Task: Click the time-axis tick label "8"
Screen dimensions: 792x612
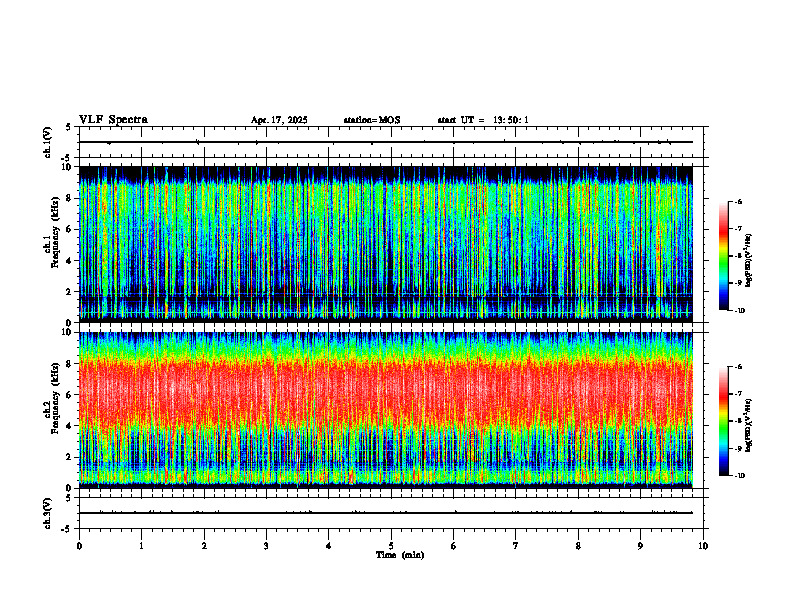Action: 578,546
